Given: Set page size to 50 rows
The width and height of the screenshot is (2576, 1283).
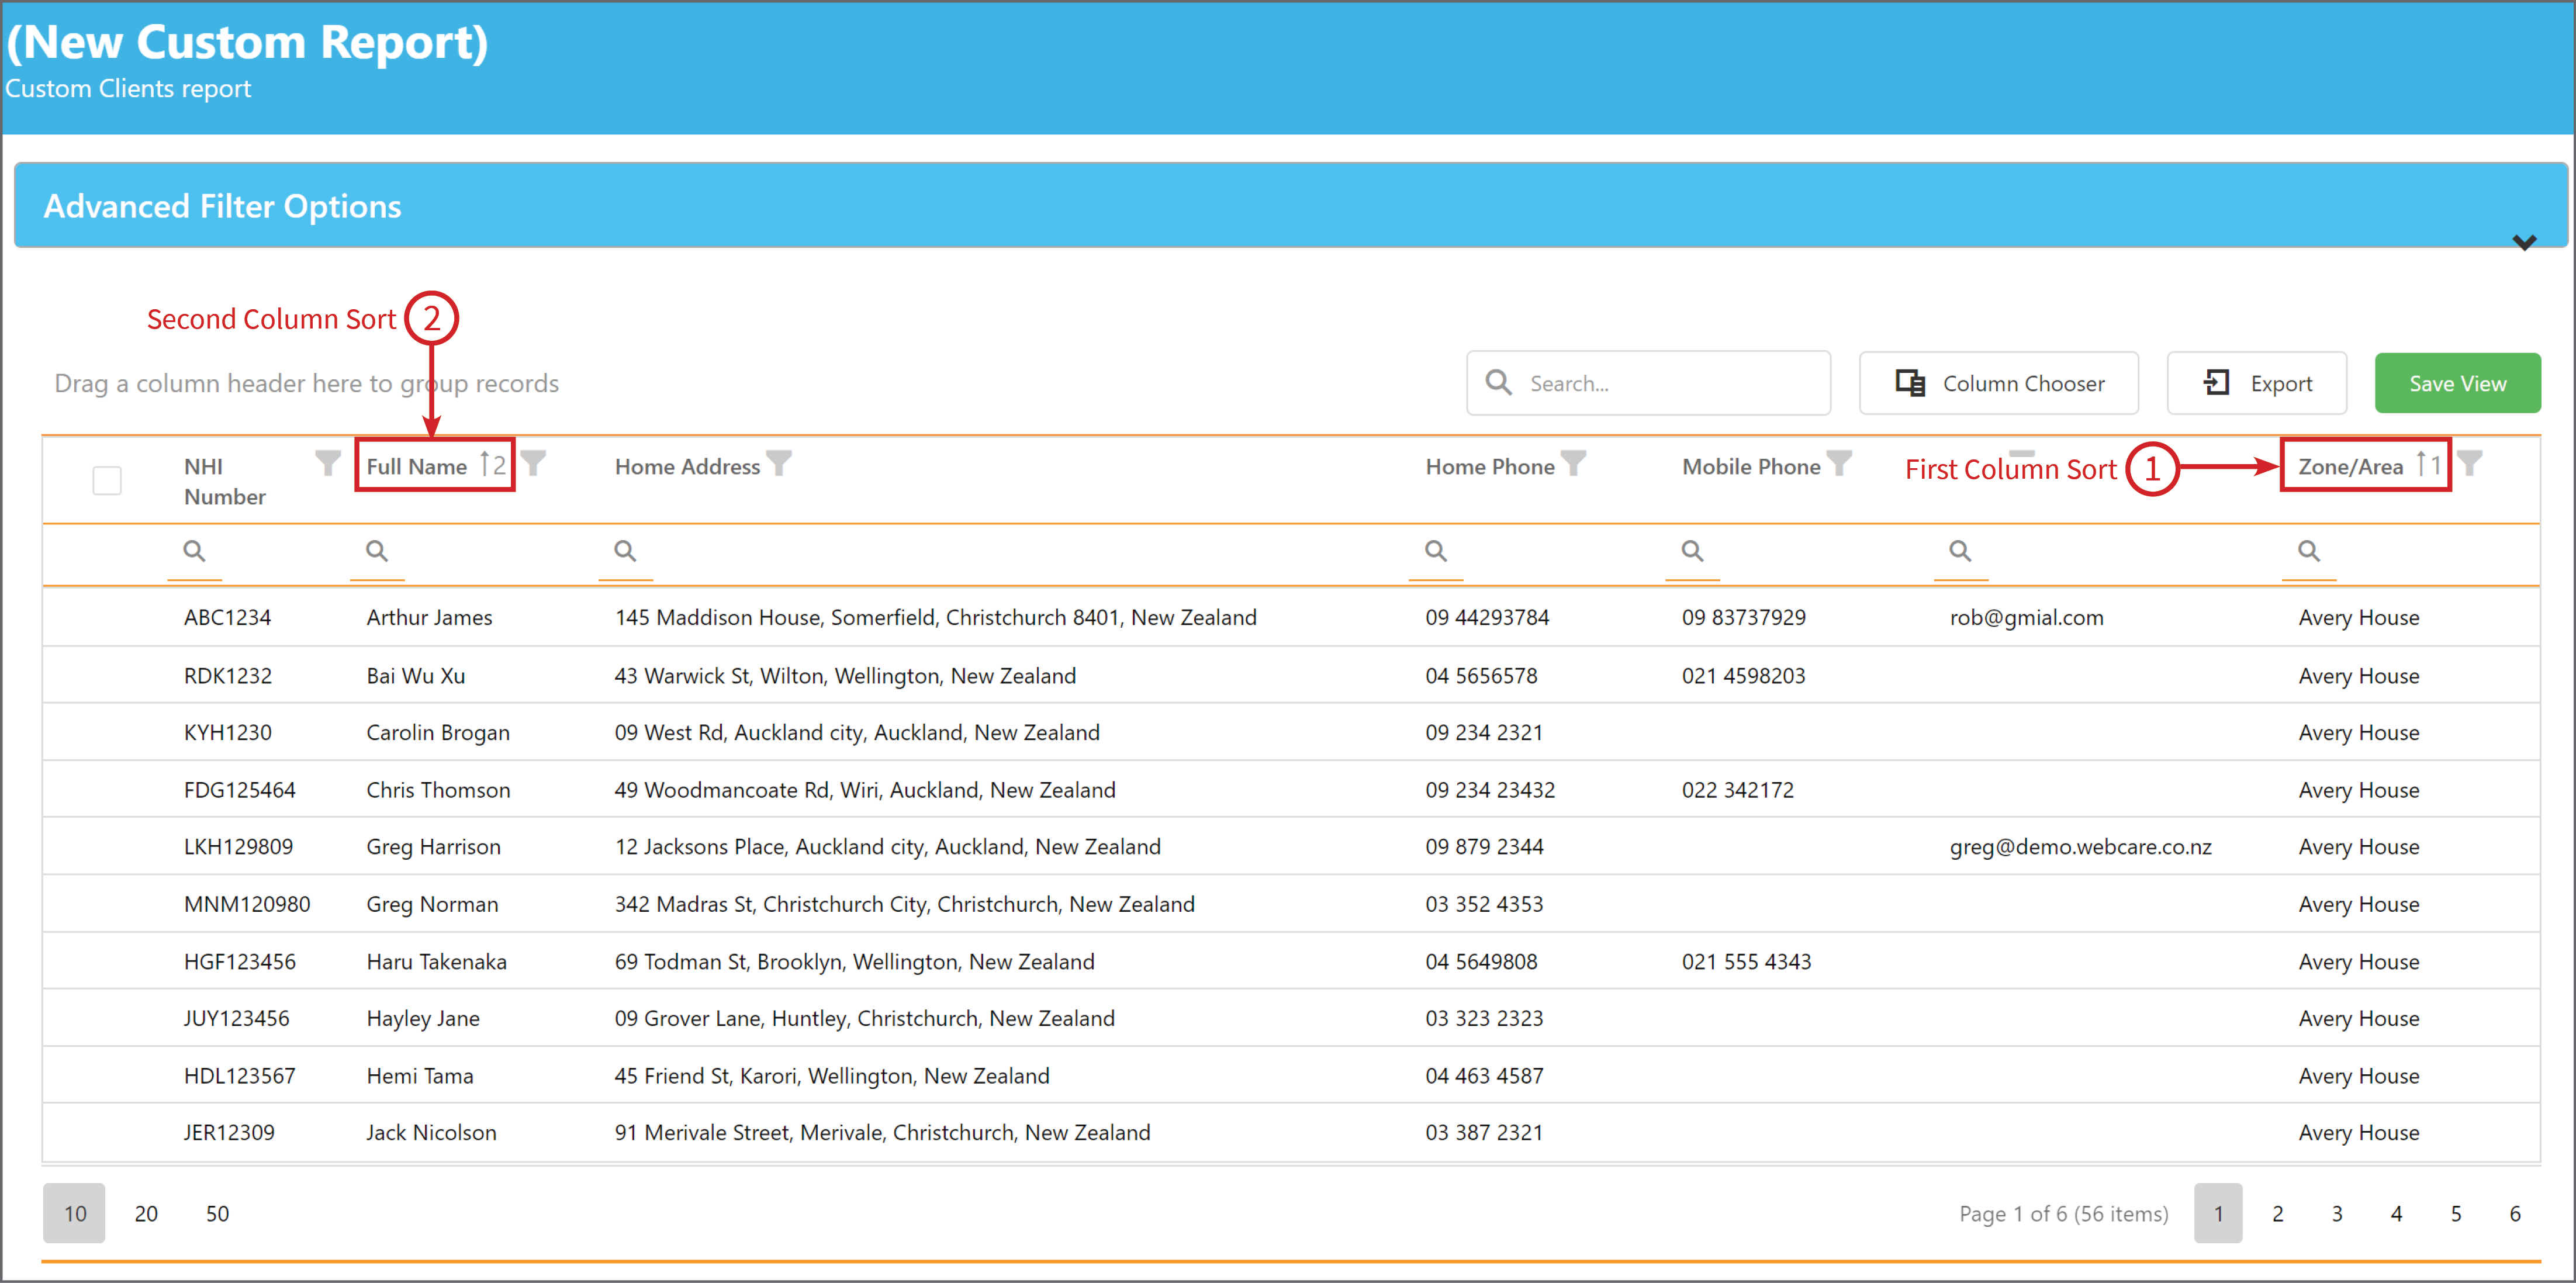Looking at the screenshot, I should [x=217, y=1213].
